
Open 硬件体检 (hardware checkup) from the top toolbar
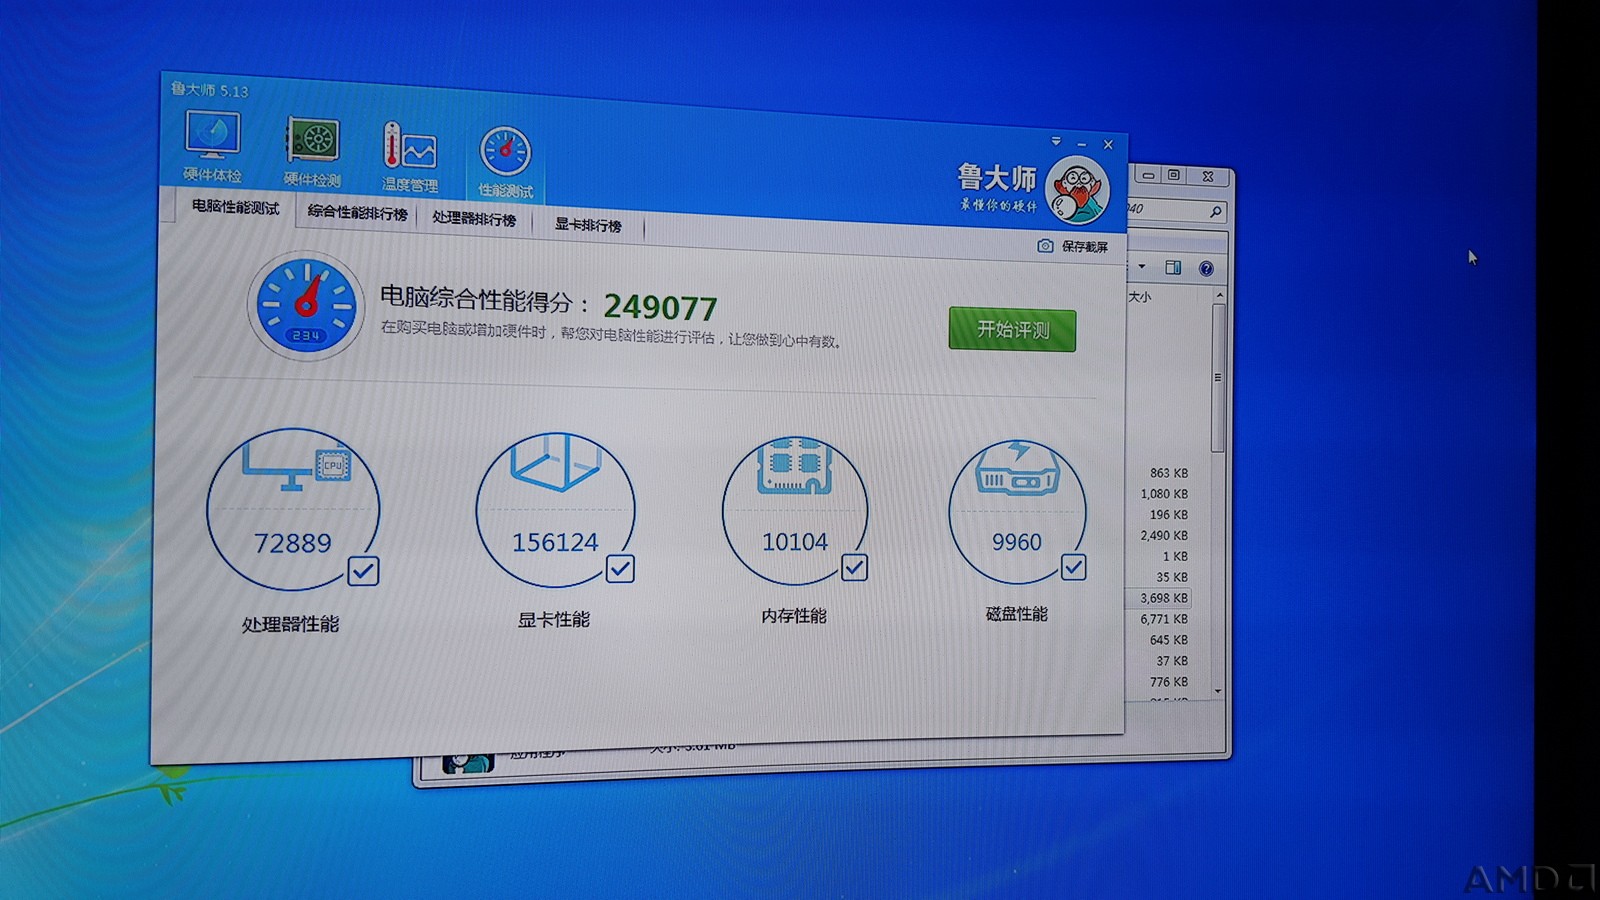click(x=212, y=146)
